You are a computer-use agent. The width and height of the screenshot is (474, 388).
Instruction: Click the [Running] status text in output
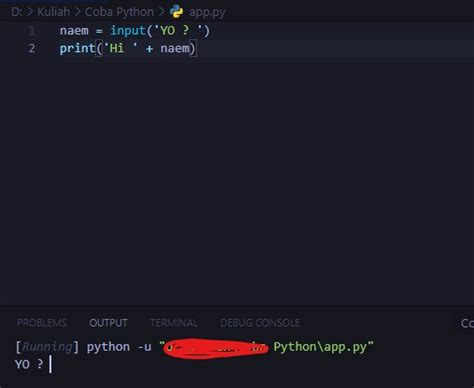47,347
